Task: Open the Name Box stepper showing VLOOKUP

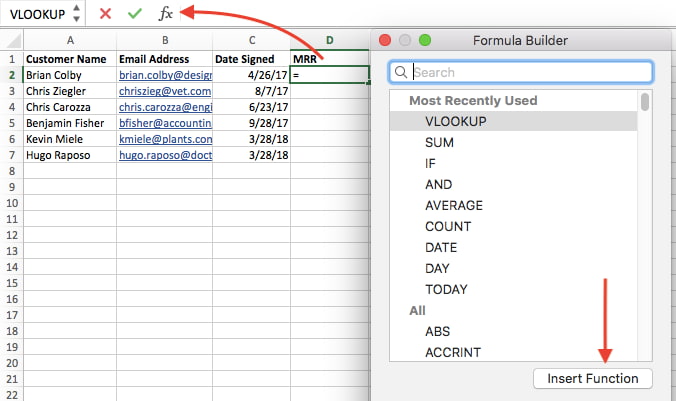Action: [x=78, y=14]
